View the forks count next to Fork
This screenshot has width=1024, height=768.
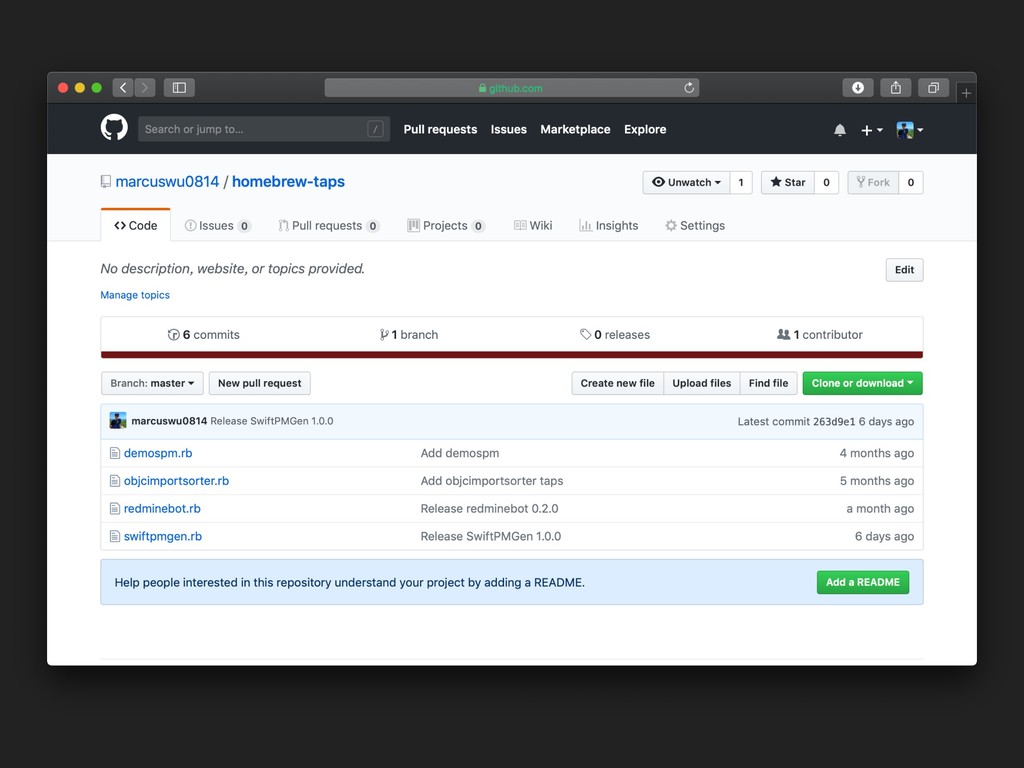pyautogui.click(x=910, y=182)
